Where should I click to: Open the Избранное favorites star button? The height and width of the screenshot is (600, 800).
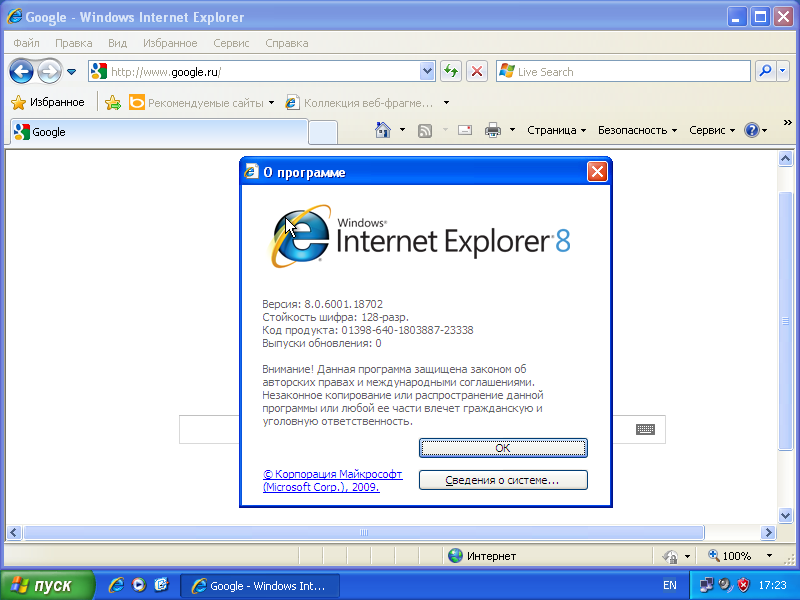point(47,103)
